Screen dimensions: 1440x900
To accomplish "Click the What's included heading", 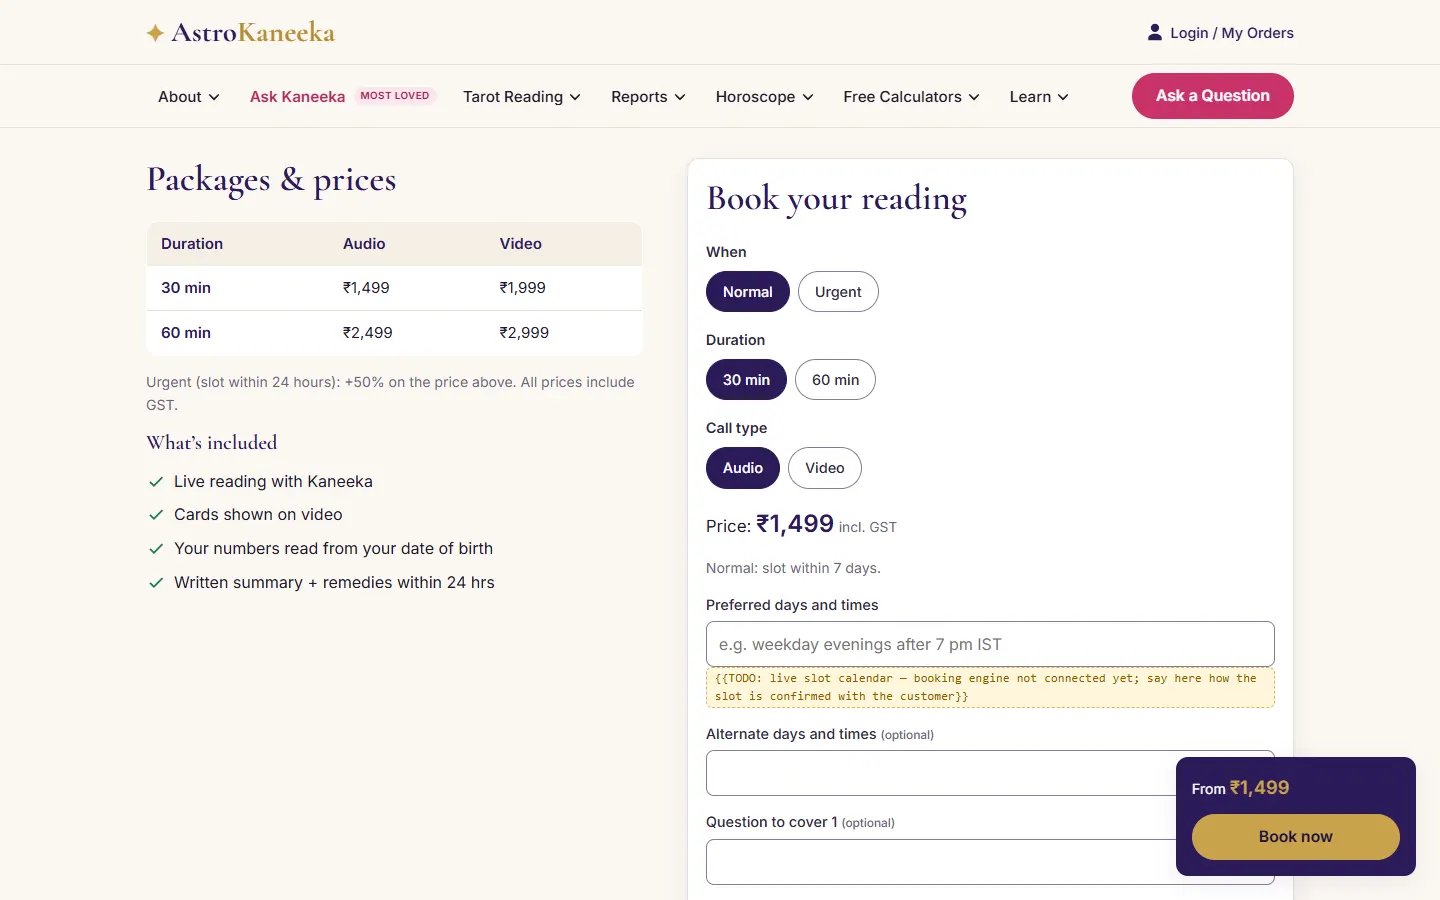I will [212, 443].
